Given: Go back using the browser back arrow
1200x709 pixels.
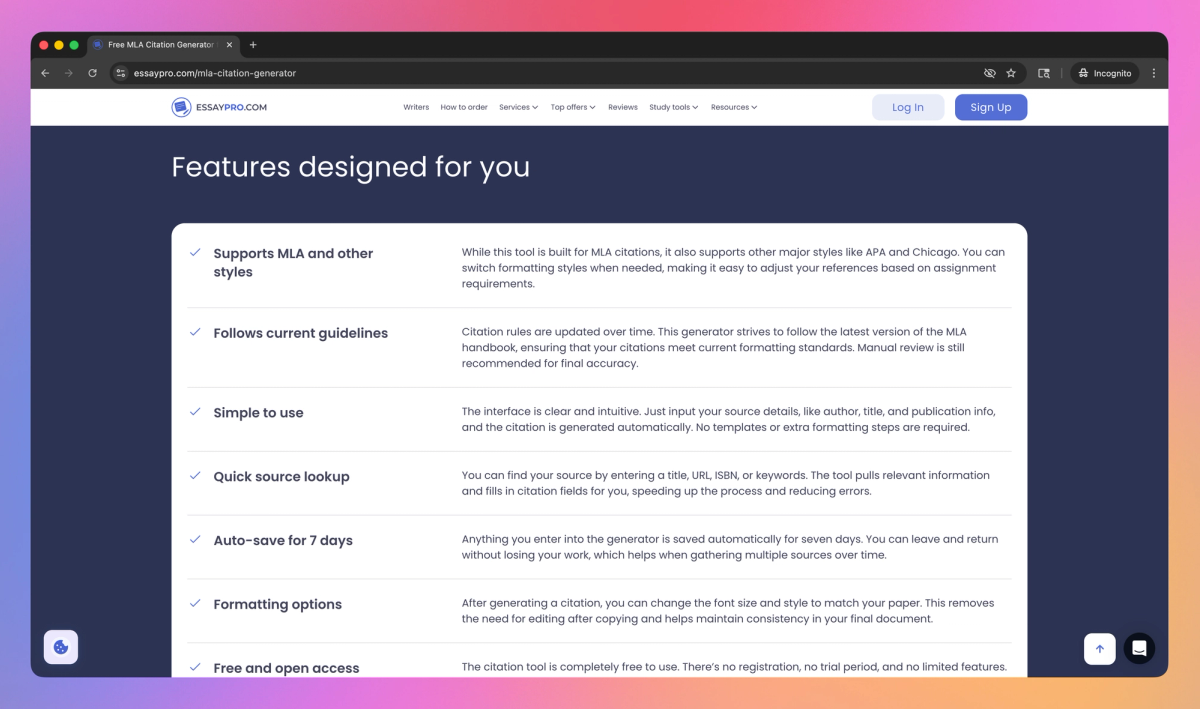Looking at the screenshot, I should (x=44, y=72).
